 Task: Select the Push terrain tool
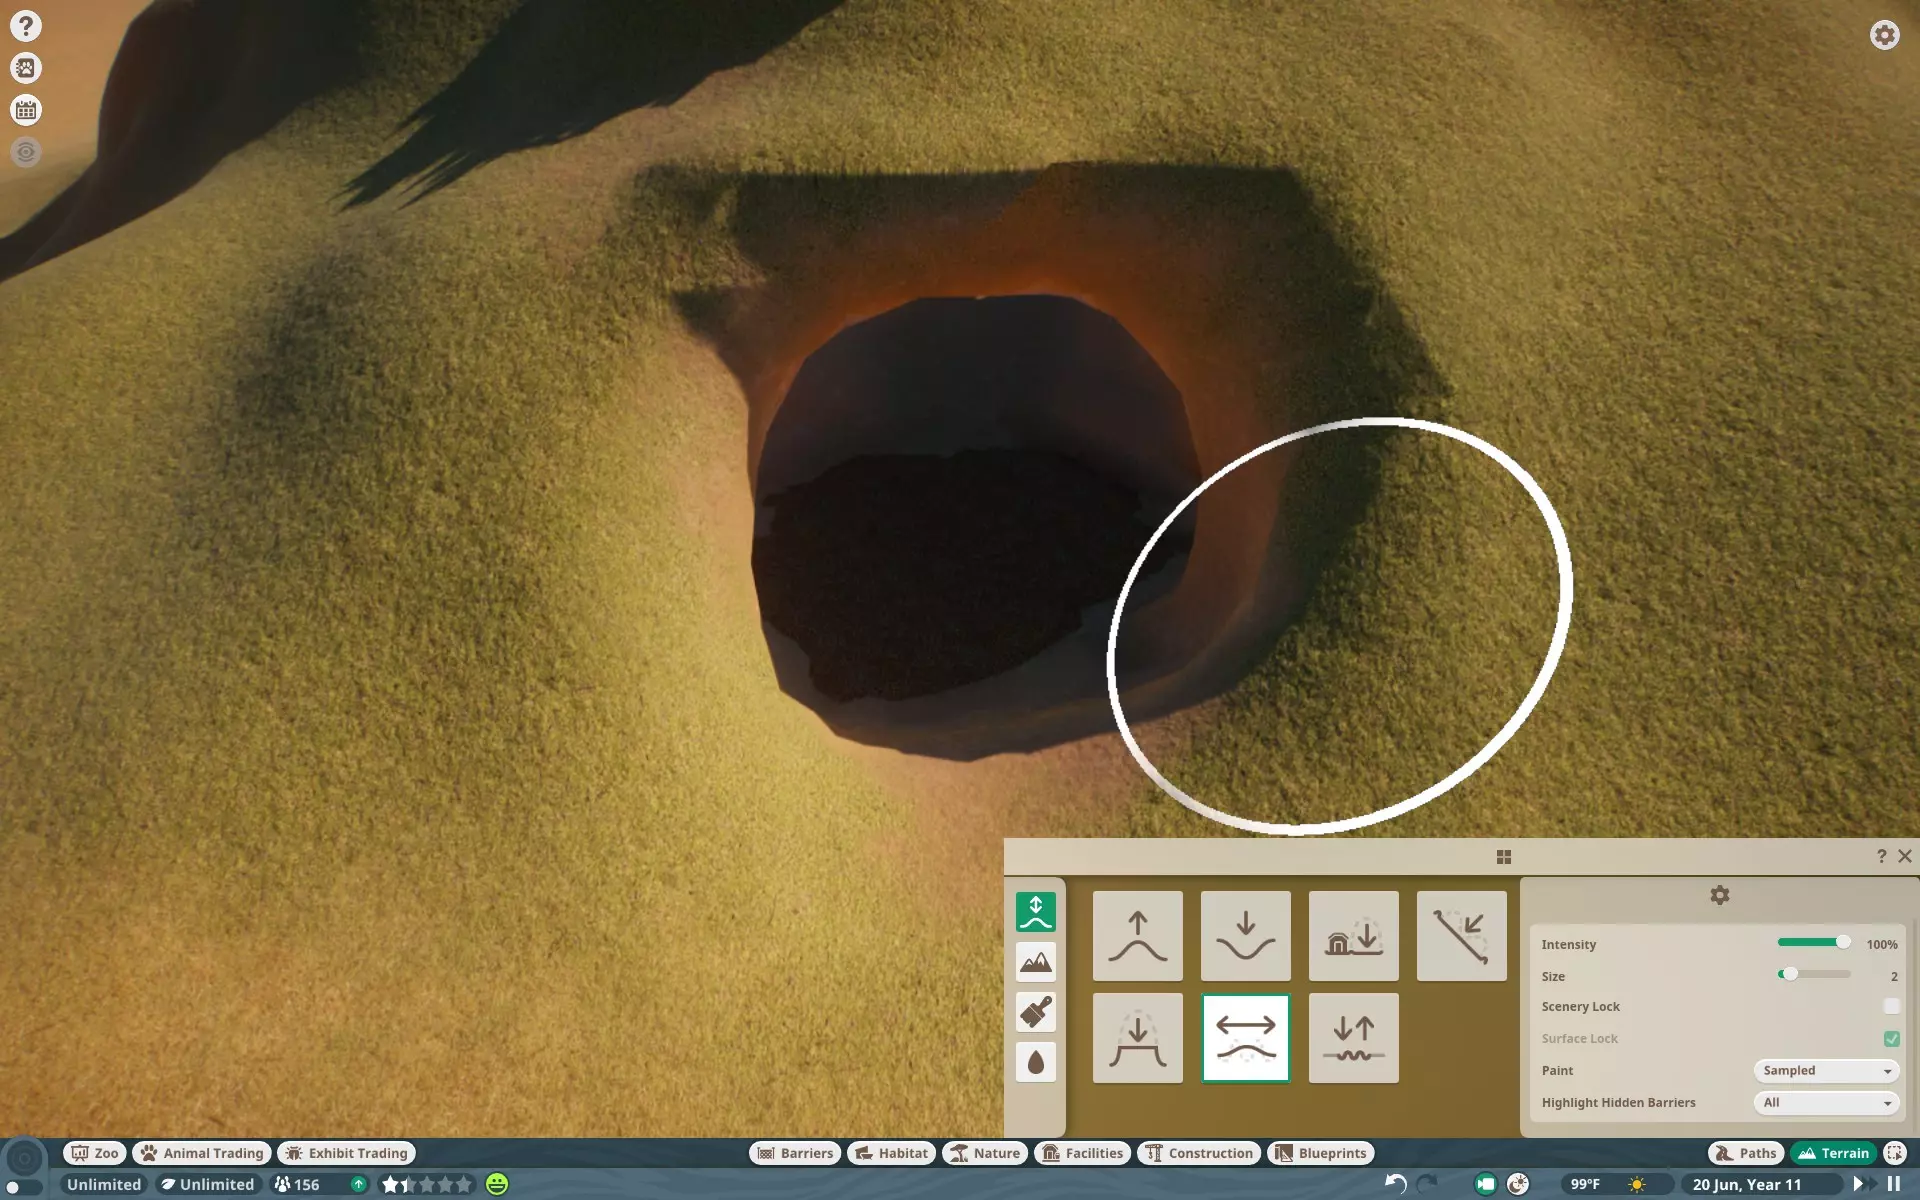tap(1245, 936)
